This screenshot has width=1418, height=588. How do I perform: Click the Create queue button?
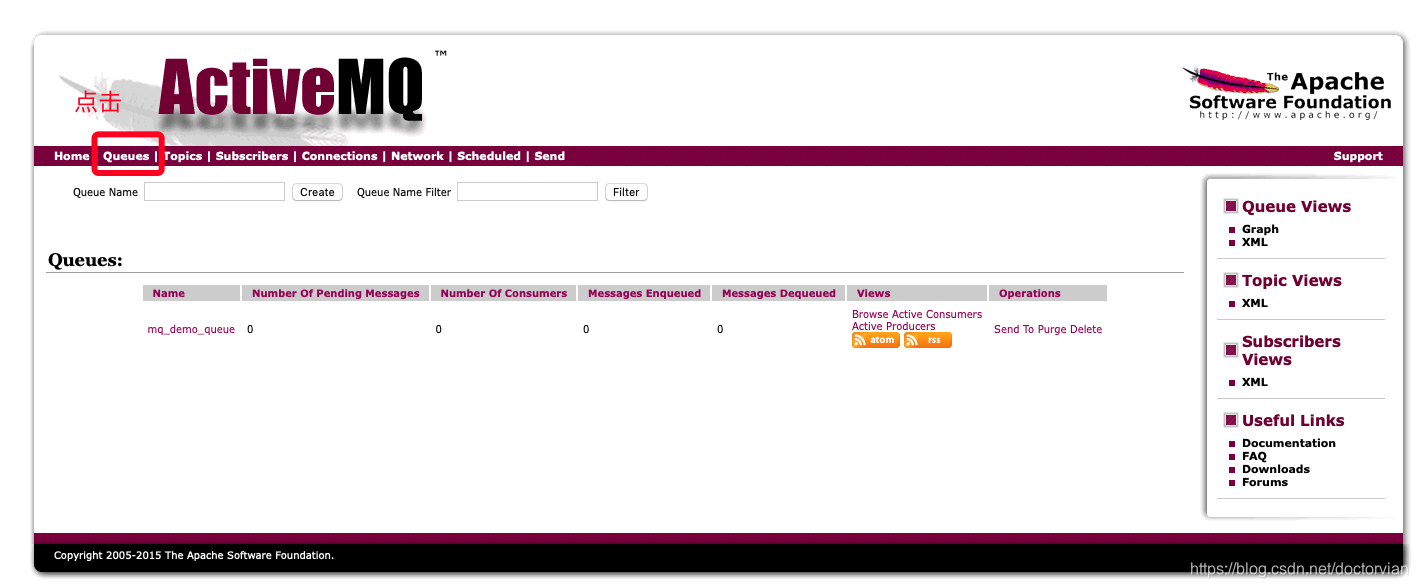(x=317, y=192)
